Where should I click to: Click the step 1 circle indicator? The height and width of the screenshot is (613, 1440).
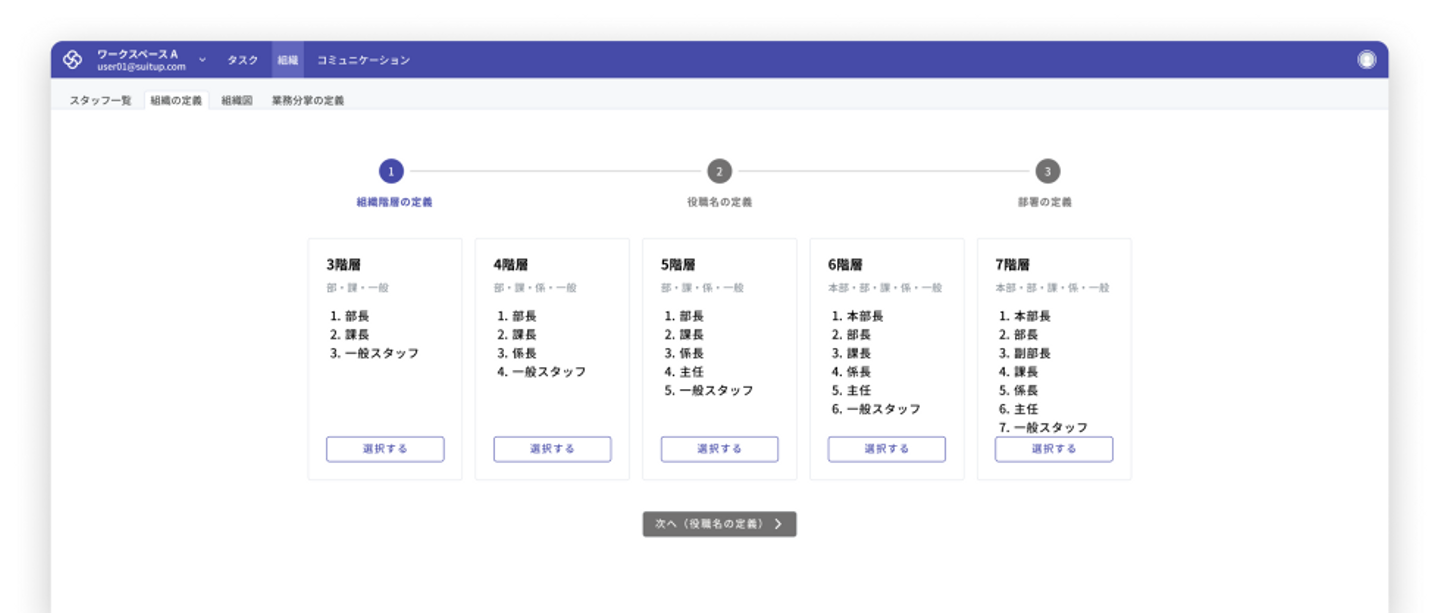391,172
